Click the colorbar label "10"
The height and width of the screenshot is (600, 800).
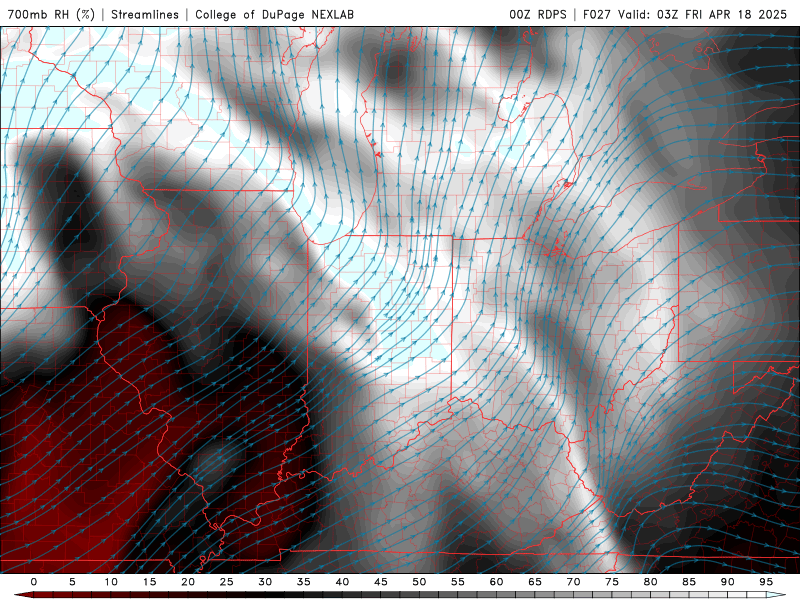(111, 582)
